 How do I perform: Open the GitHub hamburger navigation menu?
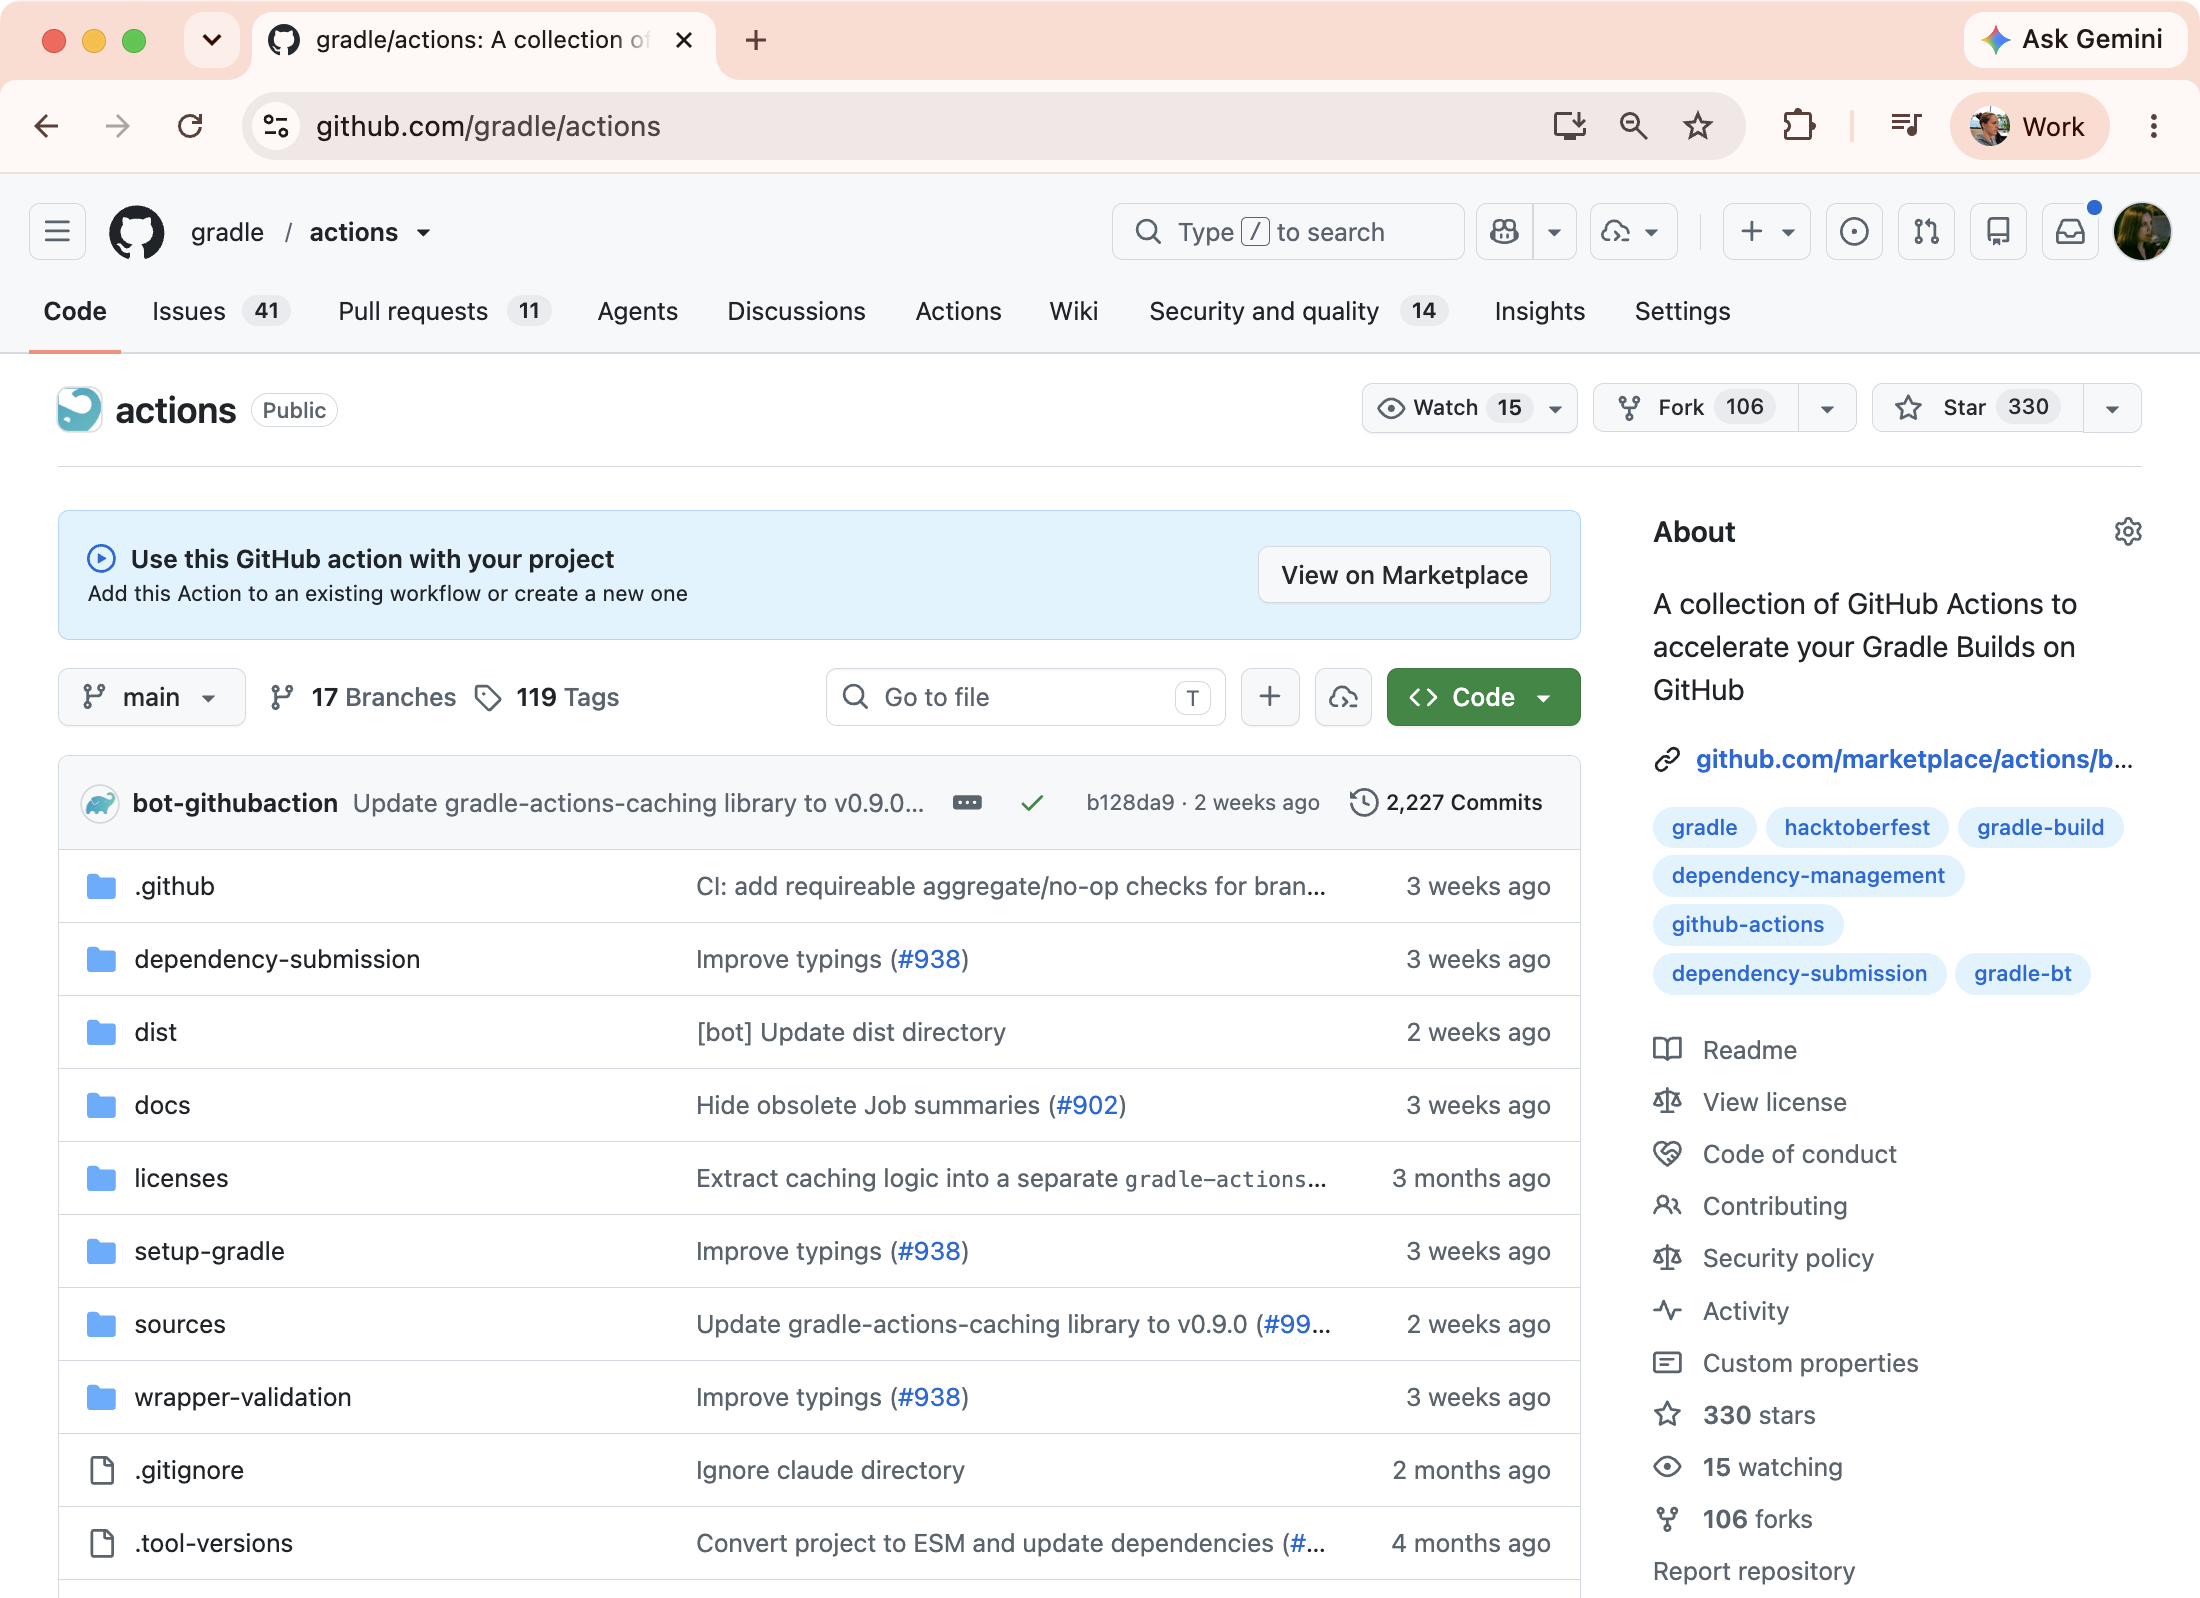pyautogui.click(x=57, y=232)
